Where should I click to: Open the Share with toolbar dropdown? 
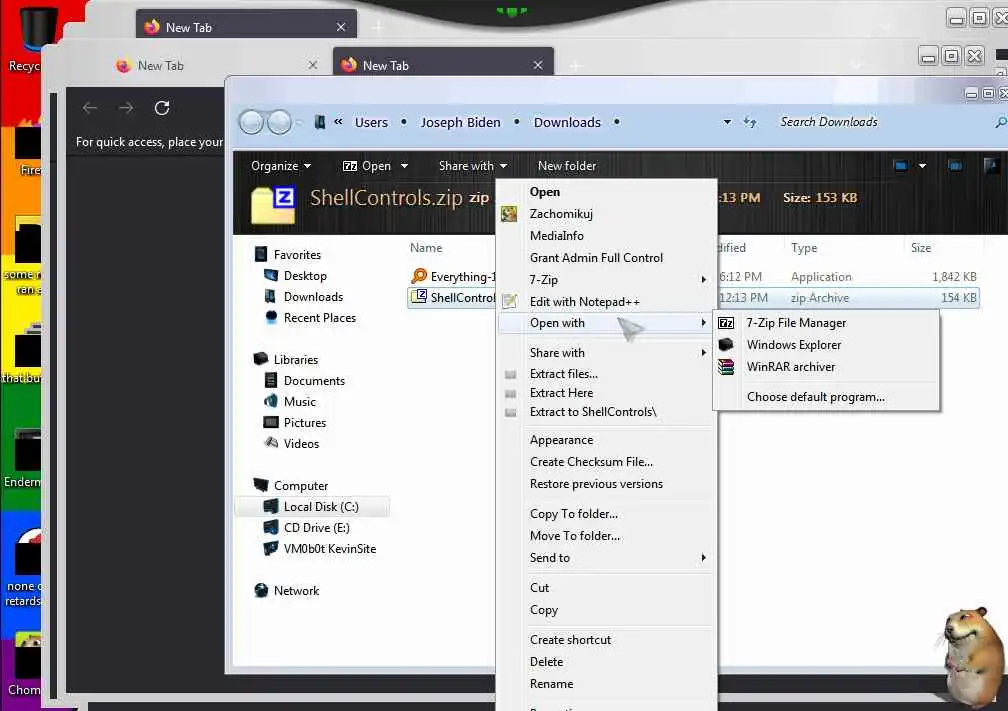pyautogui.click(x=472, y=166)
